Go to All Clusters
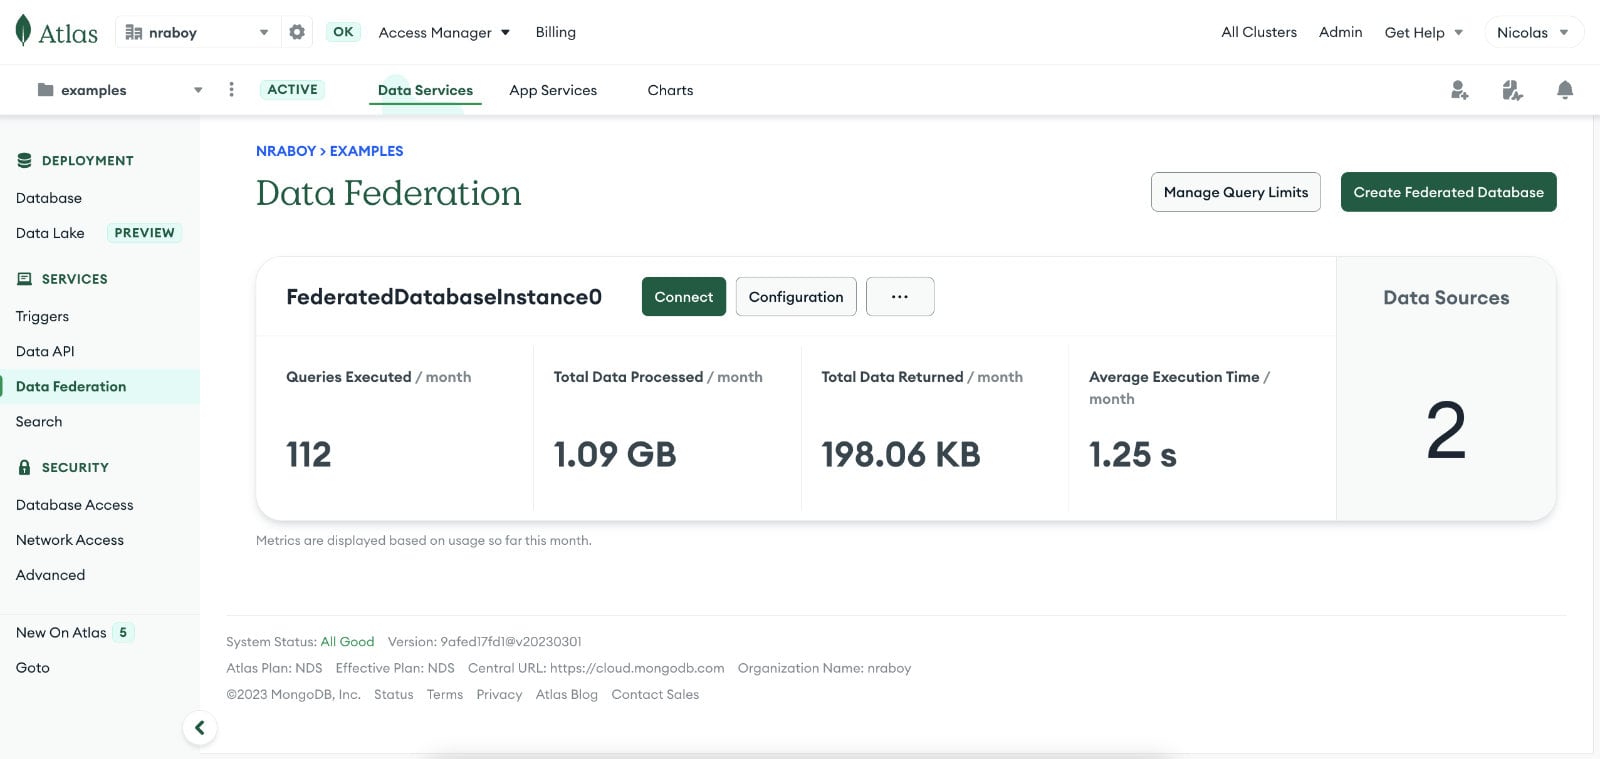1600x759 pixels. click(1259, 32)
